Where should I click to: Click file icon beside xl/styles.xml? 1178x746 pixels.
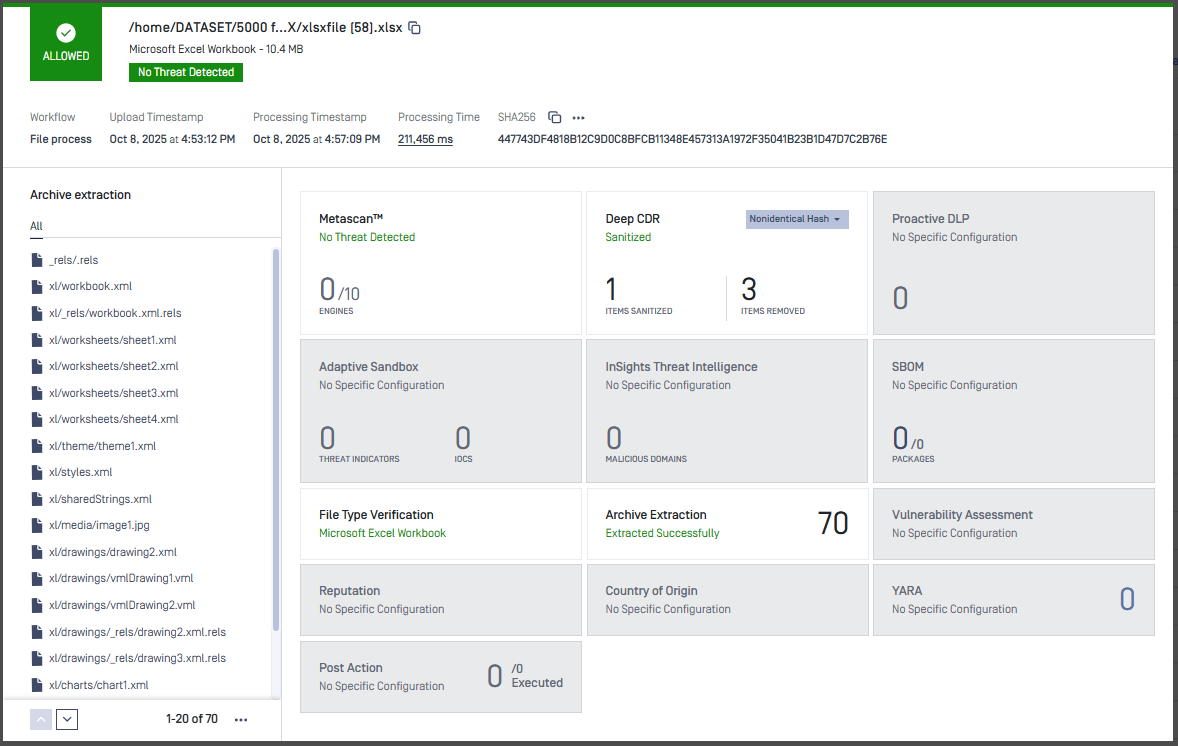click(37, 472)
